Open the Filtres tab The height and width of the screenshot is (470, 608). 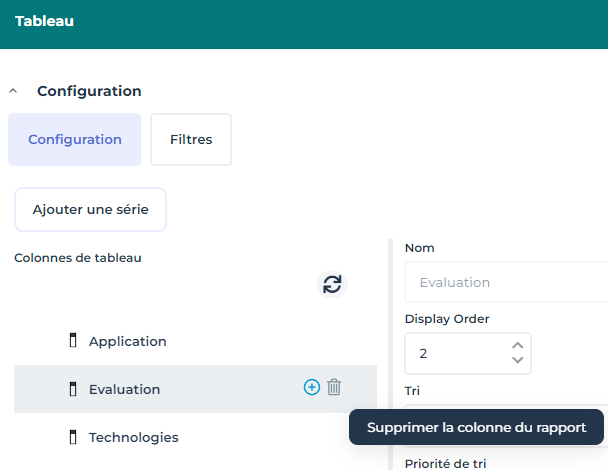(x=191, y=139)
